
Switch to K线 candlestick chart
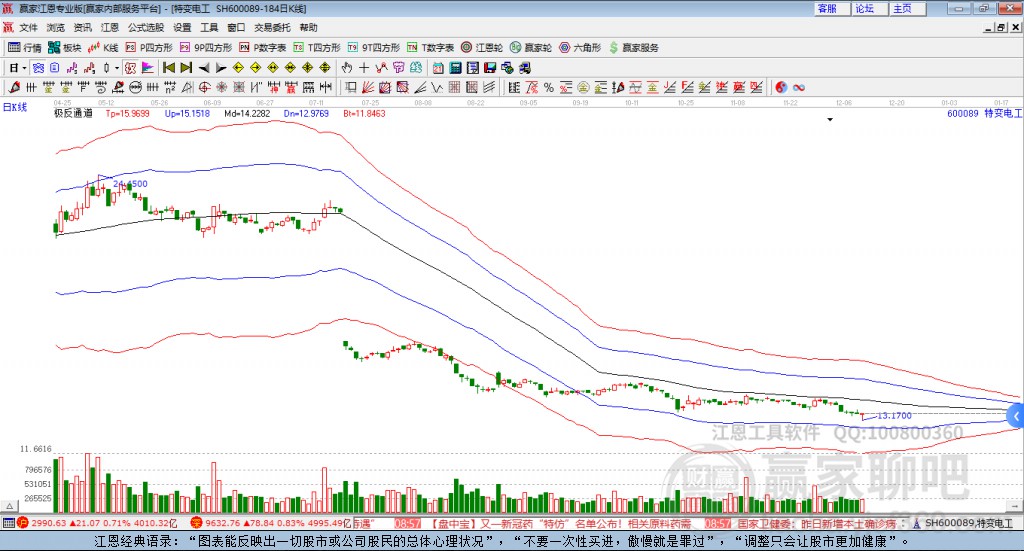[x=104, y=47]
